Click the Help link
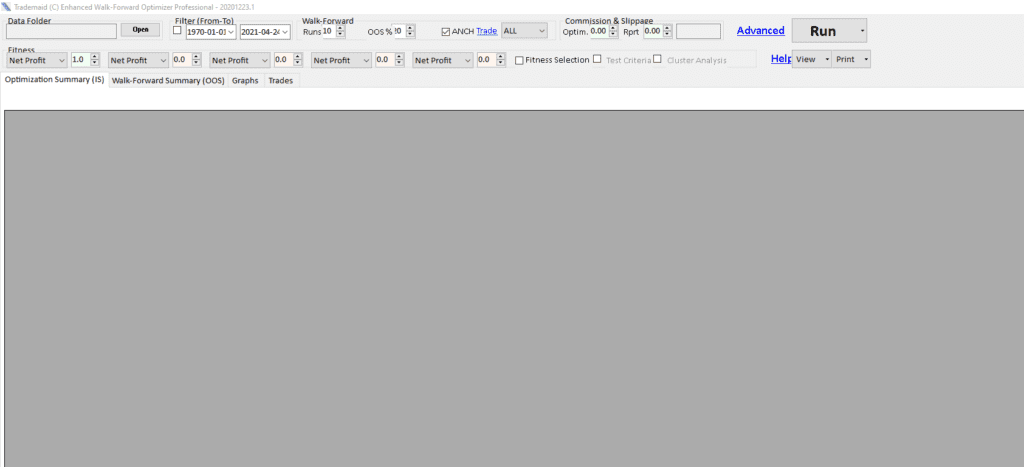The image size is (1024, 467). (x=780, y=59)
